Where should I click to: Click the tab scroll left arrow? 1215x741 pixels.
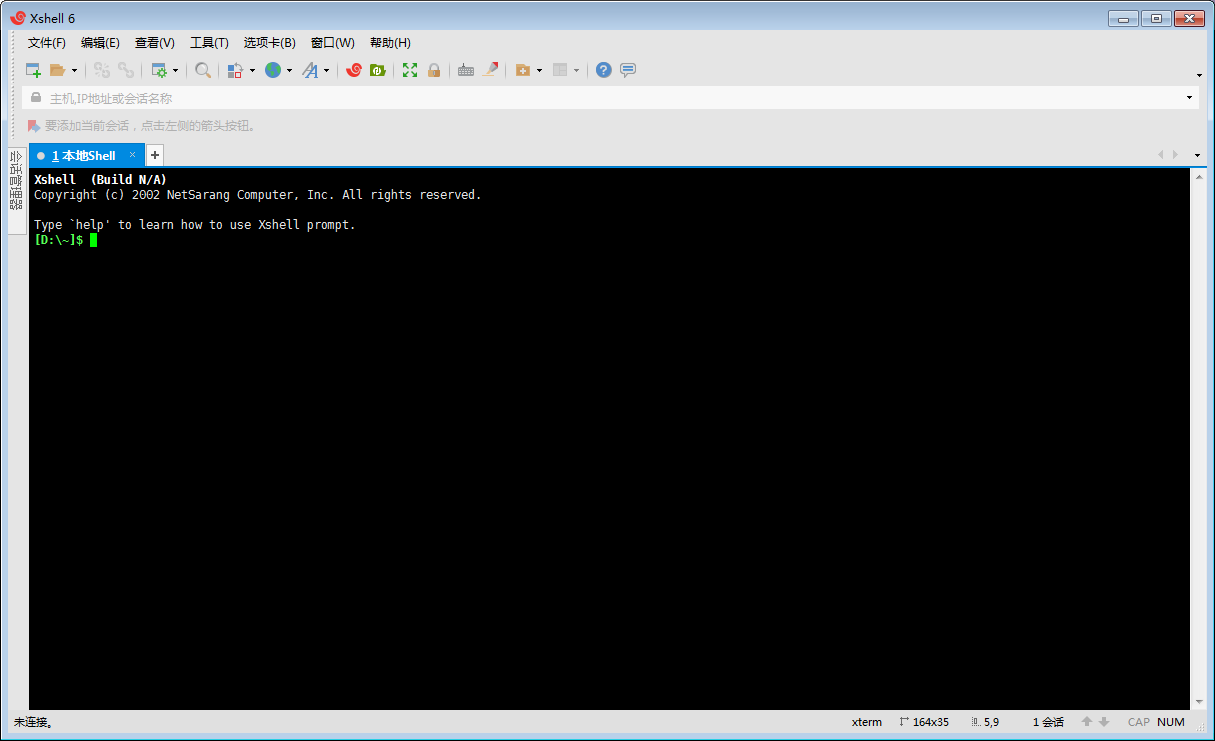pos(1161,155)
